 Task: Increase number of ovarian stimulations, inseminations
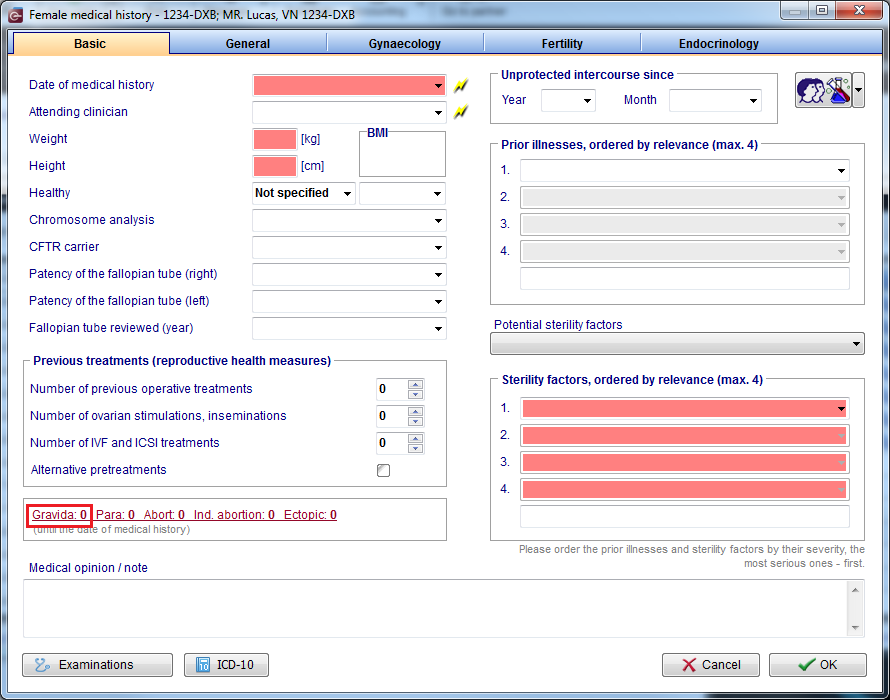pos(415,412)
